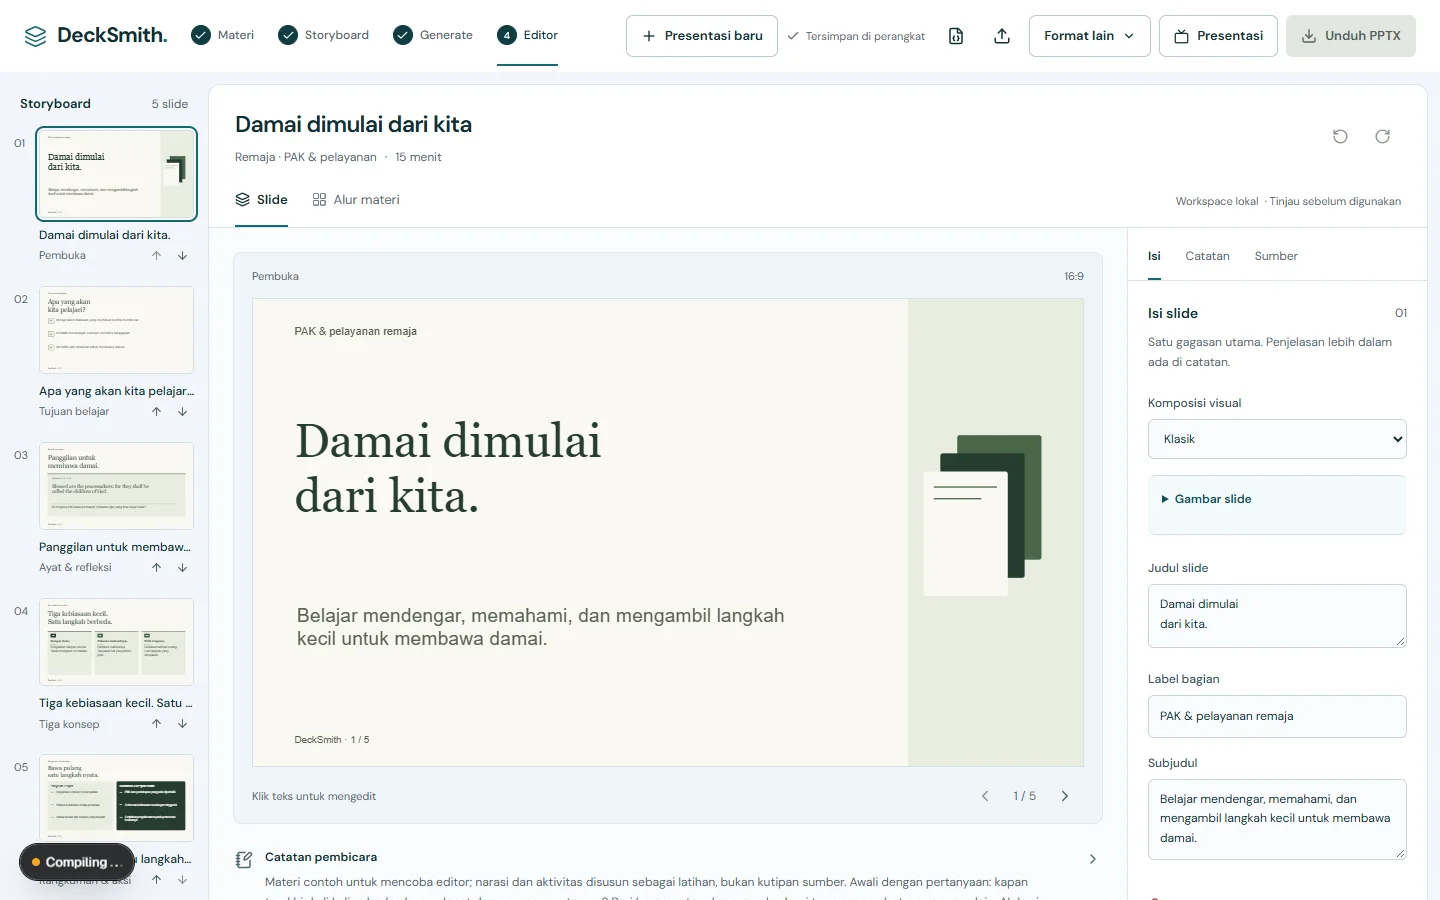The width and height of the screenshot is (1440, 900).
Task: Move slide 04 down in the storyboard
Action: pos(183,724)
